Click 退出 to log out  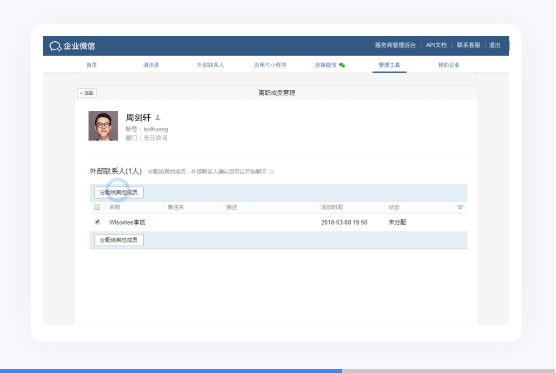[495, 45]
